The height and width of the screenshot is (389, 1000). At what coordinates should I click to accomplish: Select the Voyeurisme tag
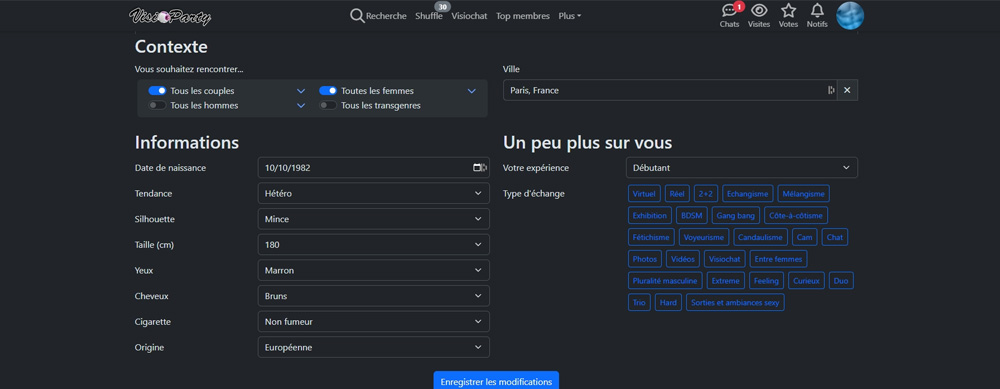(x=704, y=237)
